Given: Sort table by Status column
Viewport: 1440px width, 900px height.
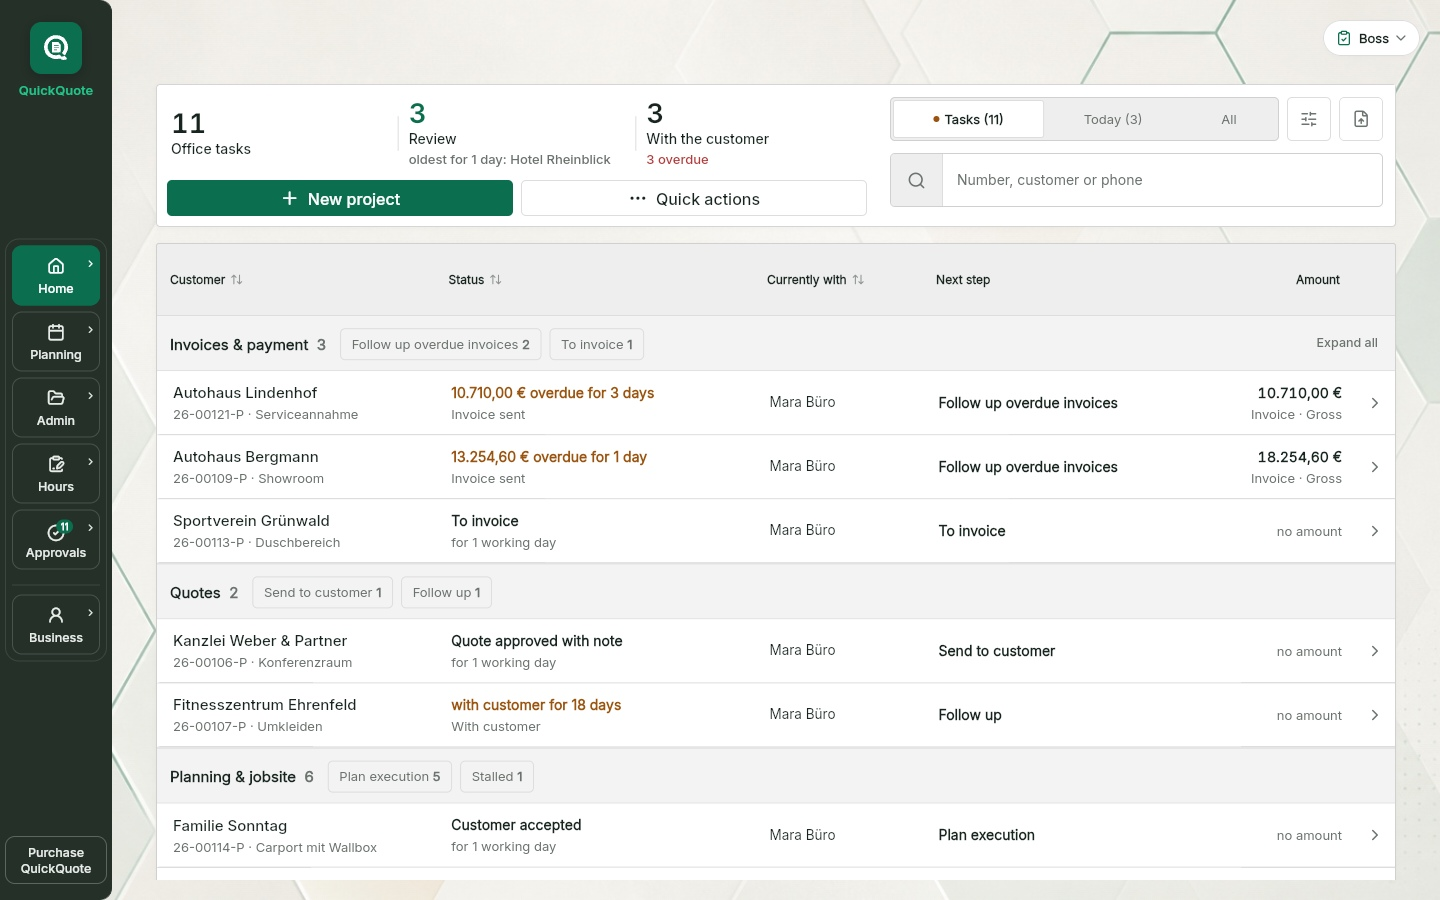Looking at the screenshot, I should [475, 280].
